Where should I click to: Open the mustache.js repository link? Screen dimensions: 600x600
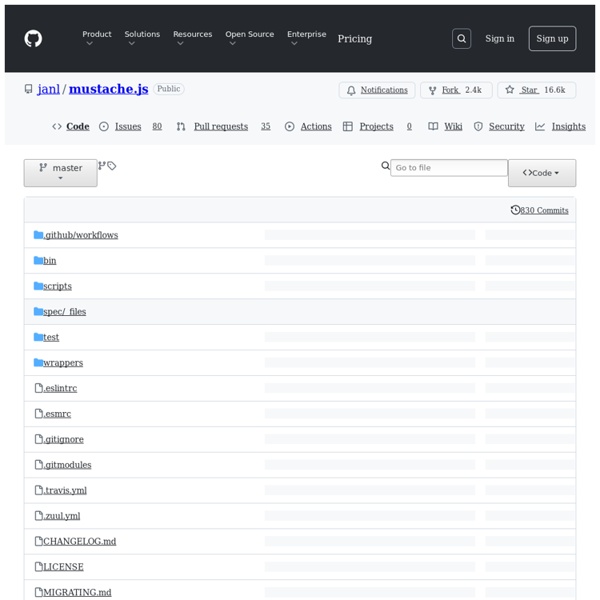point(108,89)
